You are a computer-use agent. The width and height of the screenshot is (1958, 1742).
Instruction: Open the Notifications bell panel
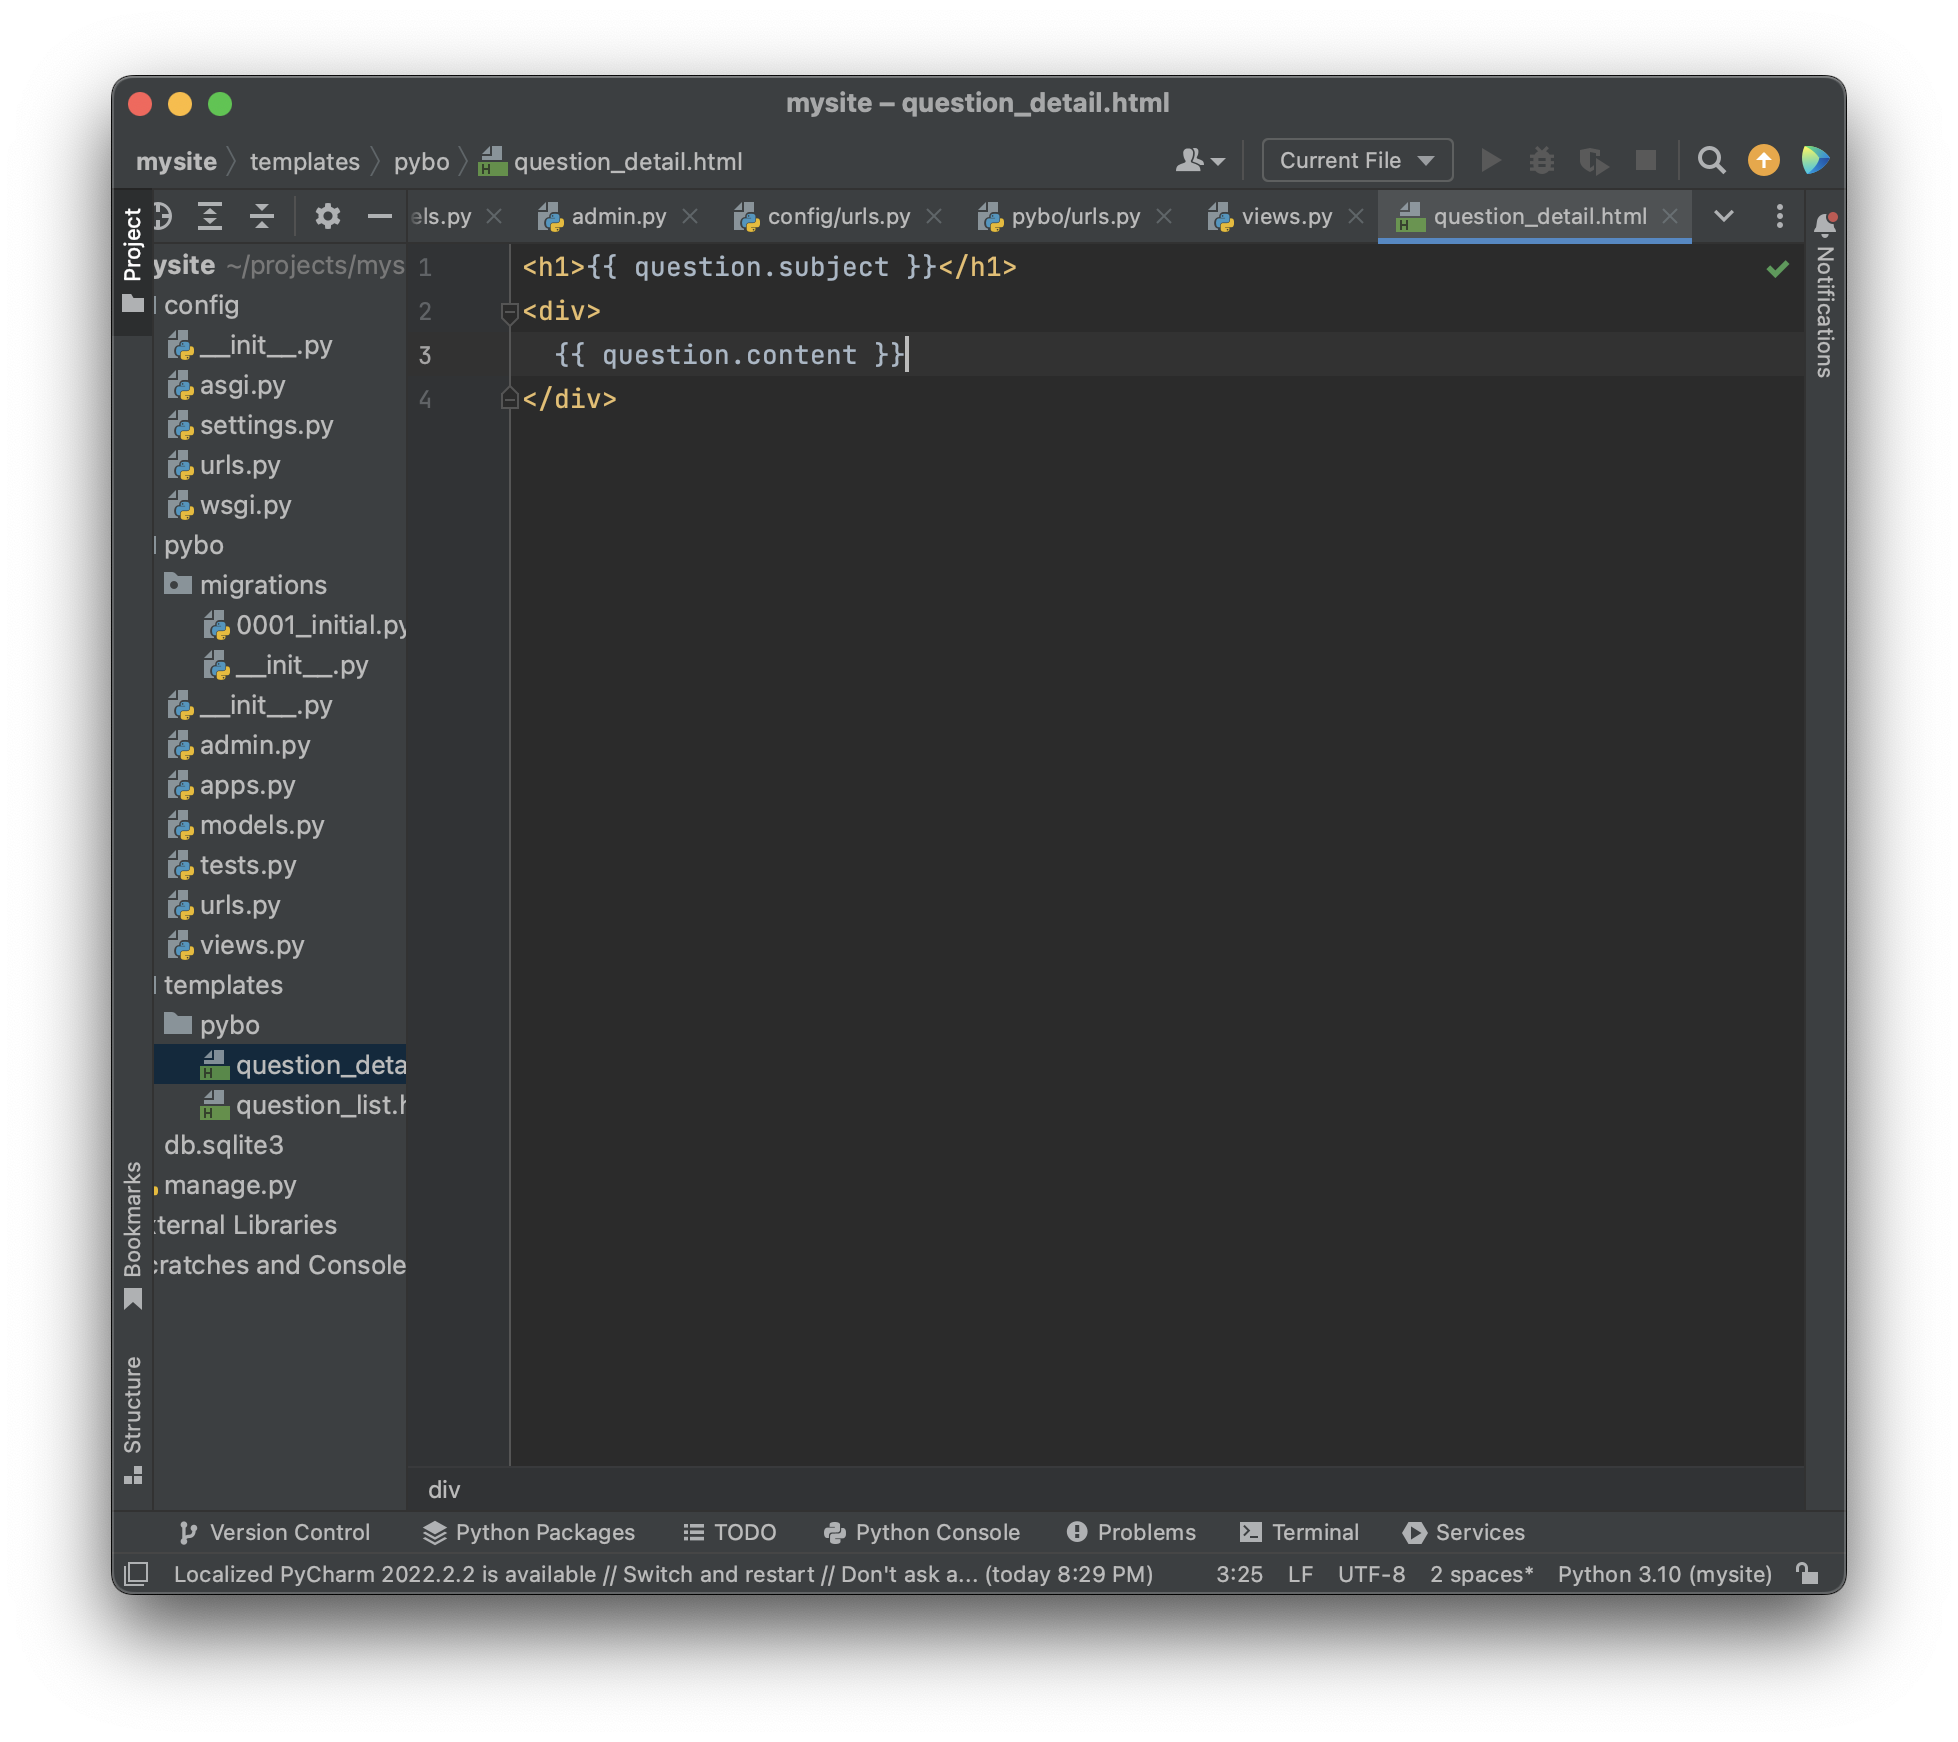(1824, 224)
